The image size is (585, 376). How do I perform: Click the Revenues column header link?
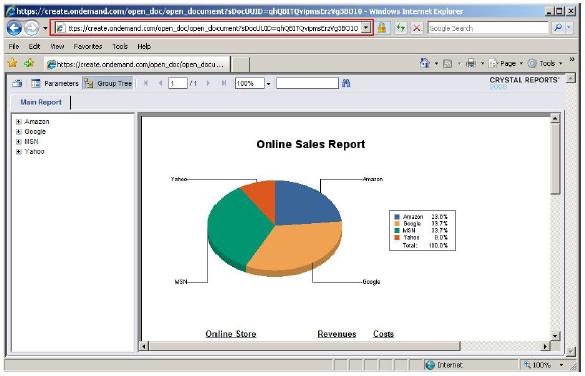click(x=337, y=334)
